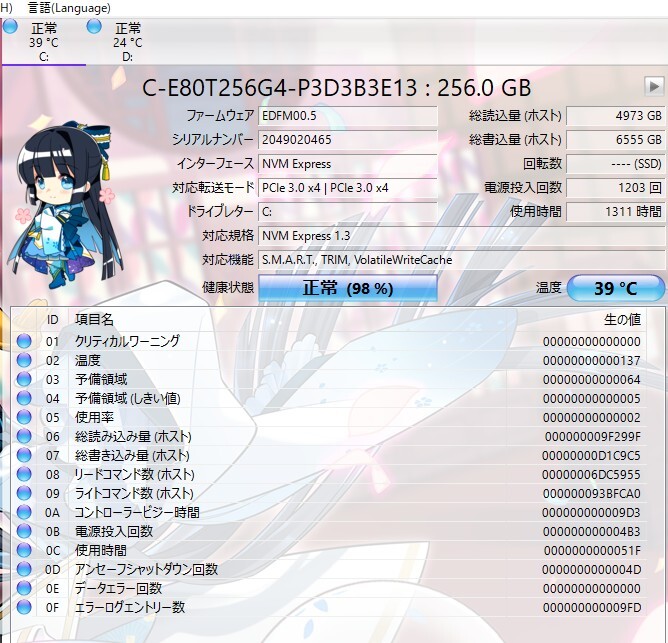Click status orb for 06 総読み込み量 (ホスト)
668x643 pixels.
tap(24, 436)
